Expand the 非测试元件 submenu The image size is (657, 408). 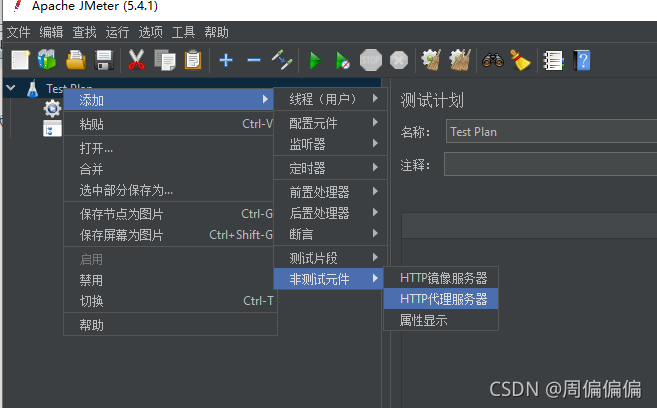point(329,279)
